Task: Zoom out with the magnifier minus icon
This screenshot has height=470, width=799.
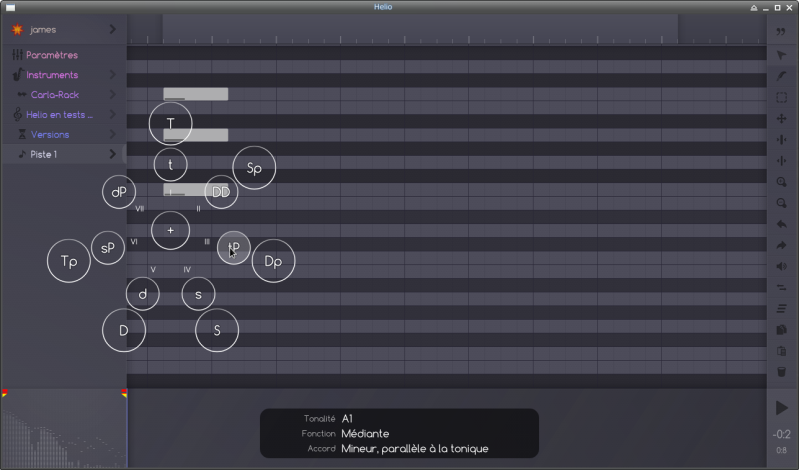Action: pyautogui.click(x=781, y=203)
